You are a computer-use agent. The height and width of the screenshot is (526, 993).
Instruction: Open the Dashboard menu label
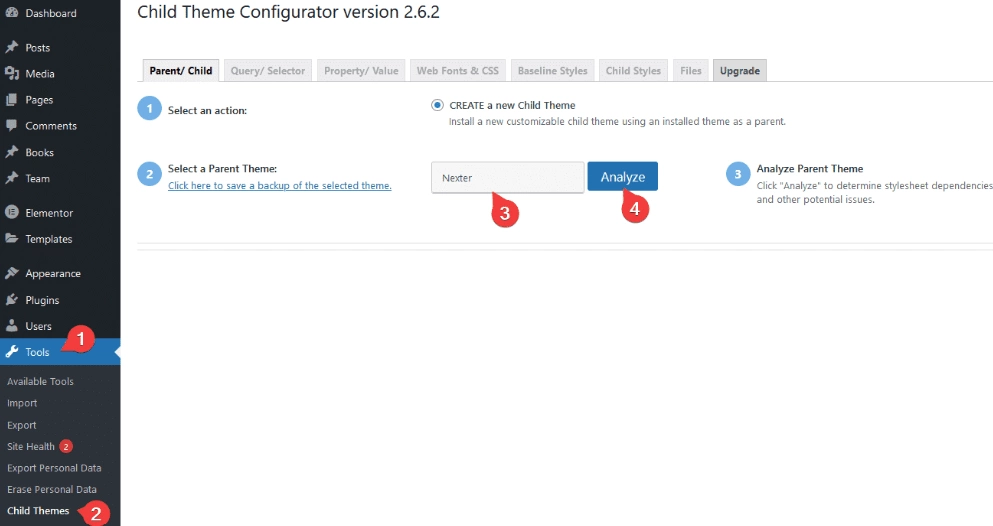[x=51, y=13]
